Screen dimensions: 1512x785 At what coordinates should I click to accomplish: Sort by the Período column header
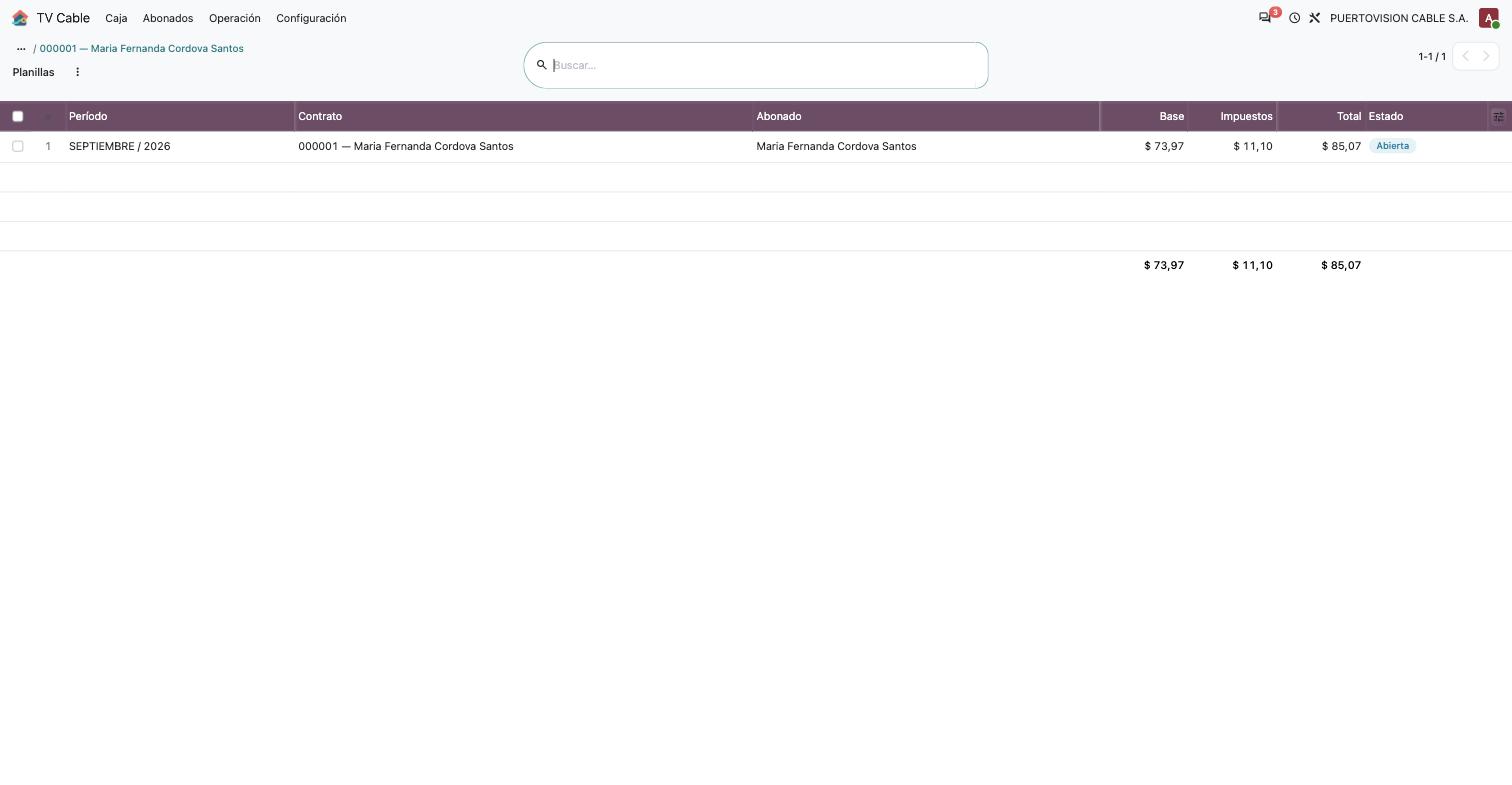point(180,117)
